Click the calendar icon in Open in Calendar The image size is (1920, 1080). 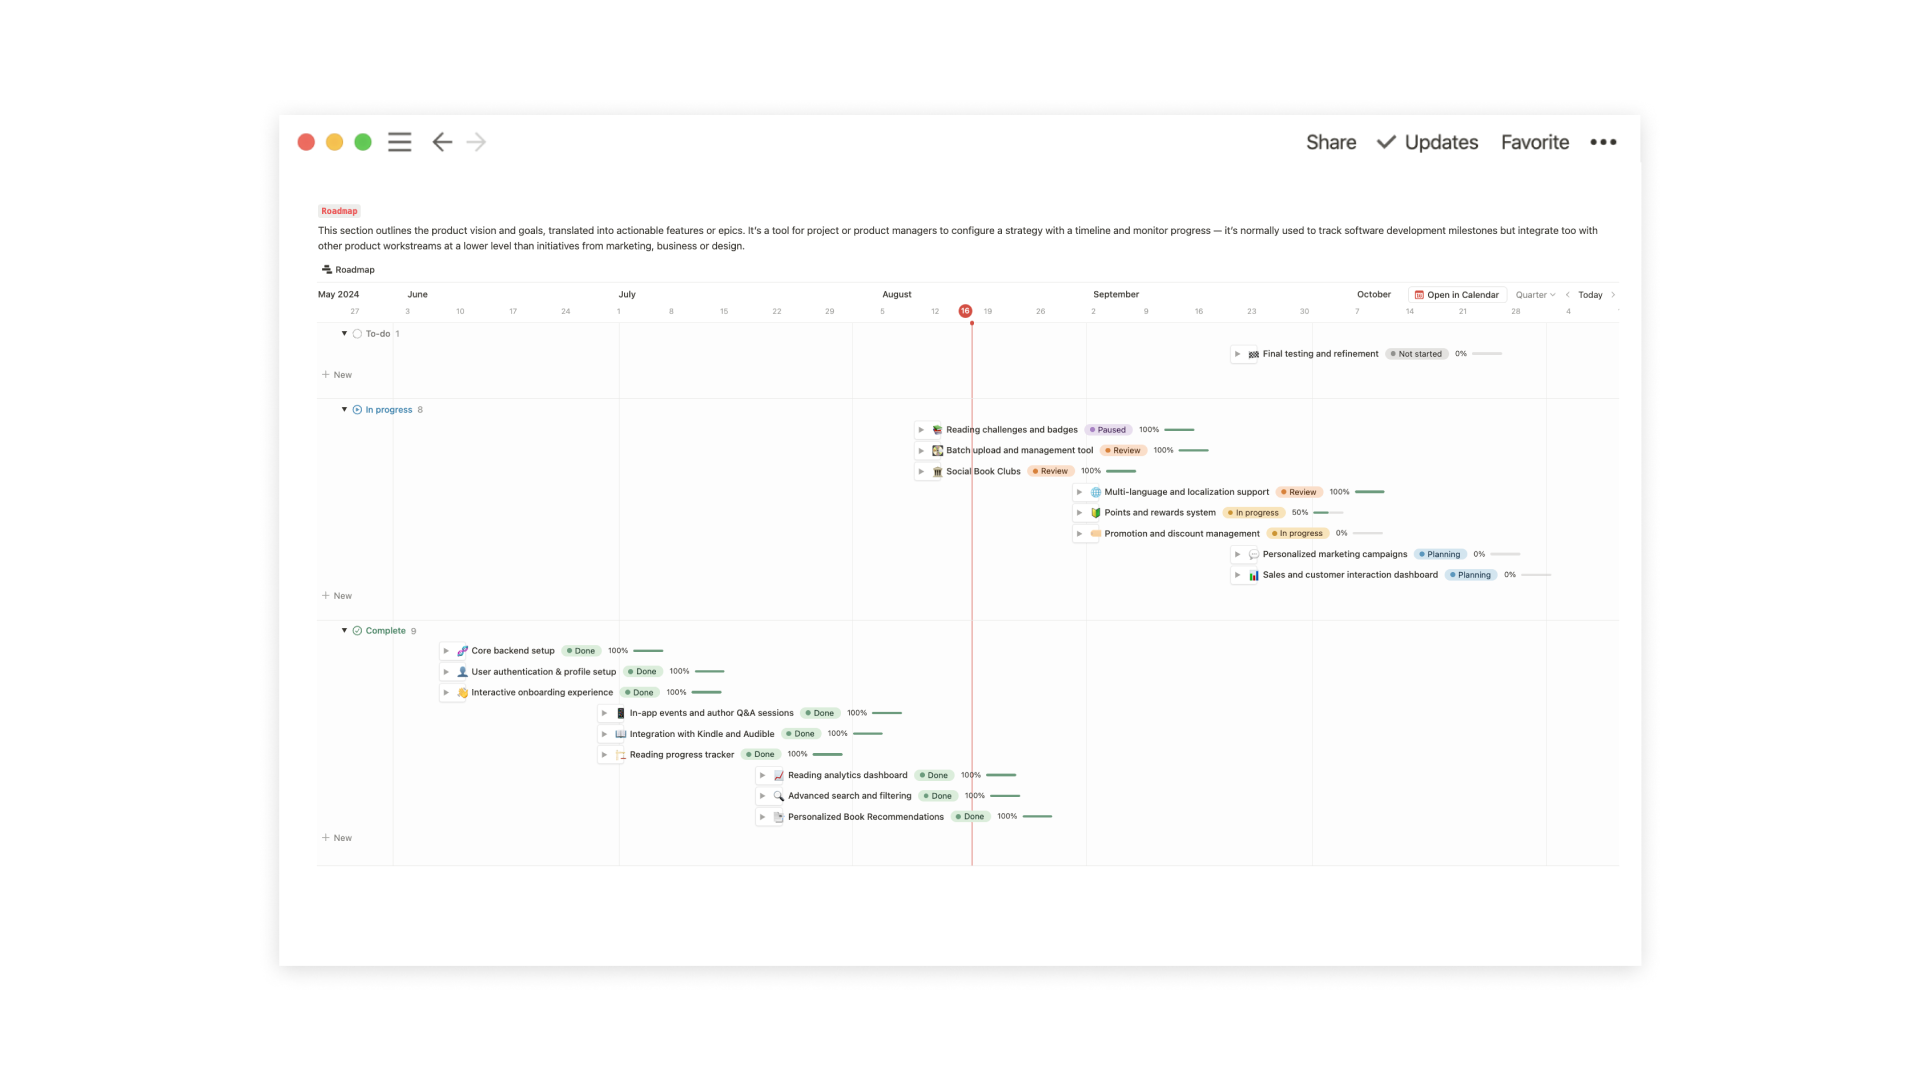pos(1419,295)
